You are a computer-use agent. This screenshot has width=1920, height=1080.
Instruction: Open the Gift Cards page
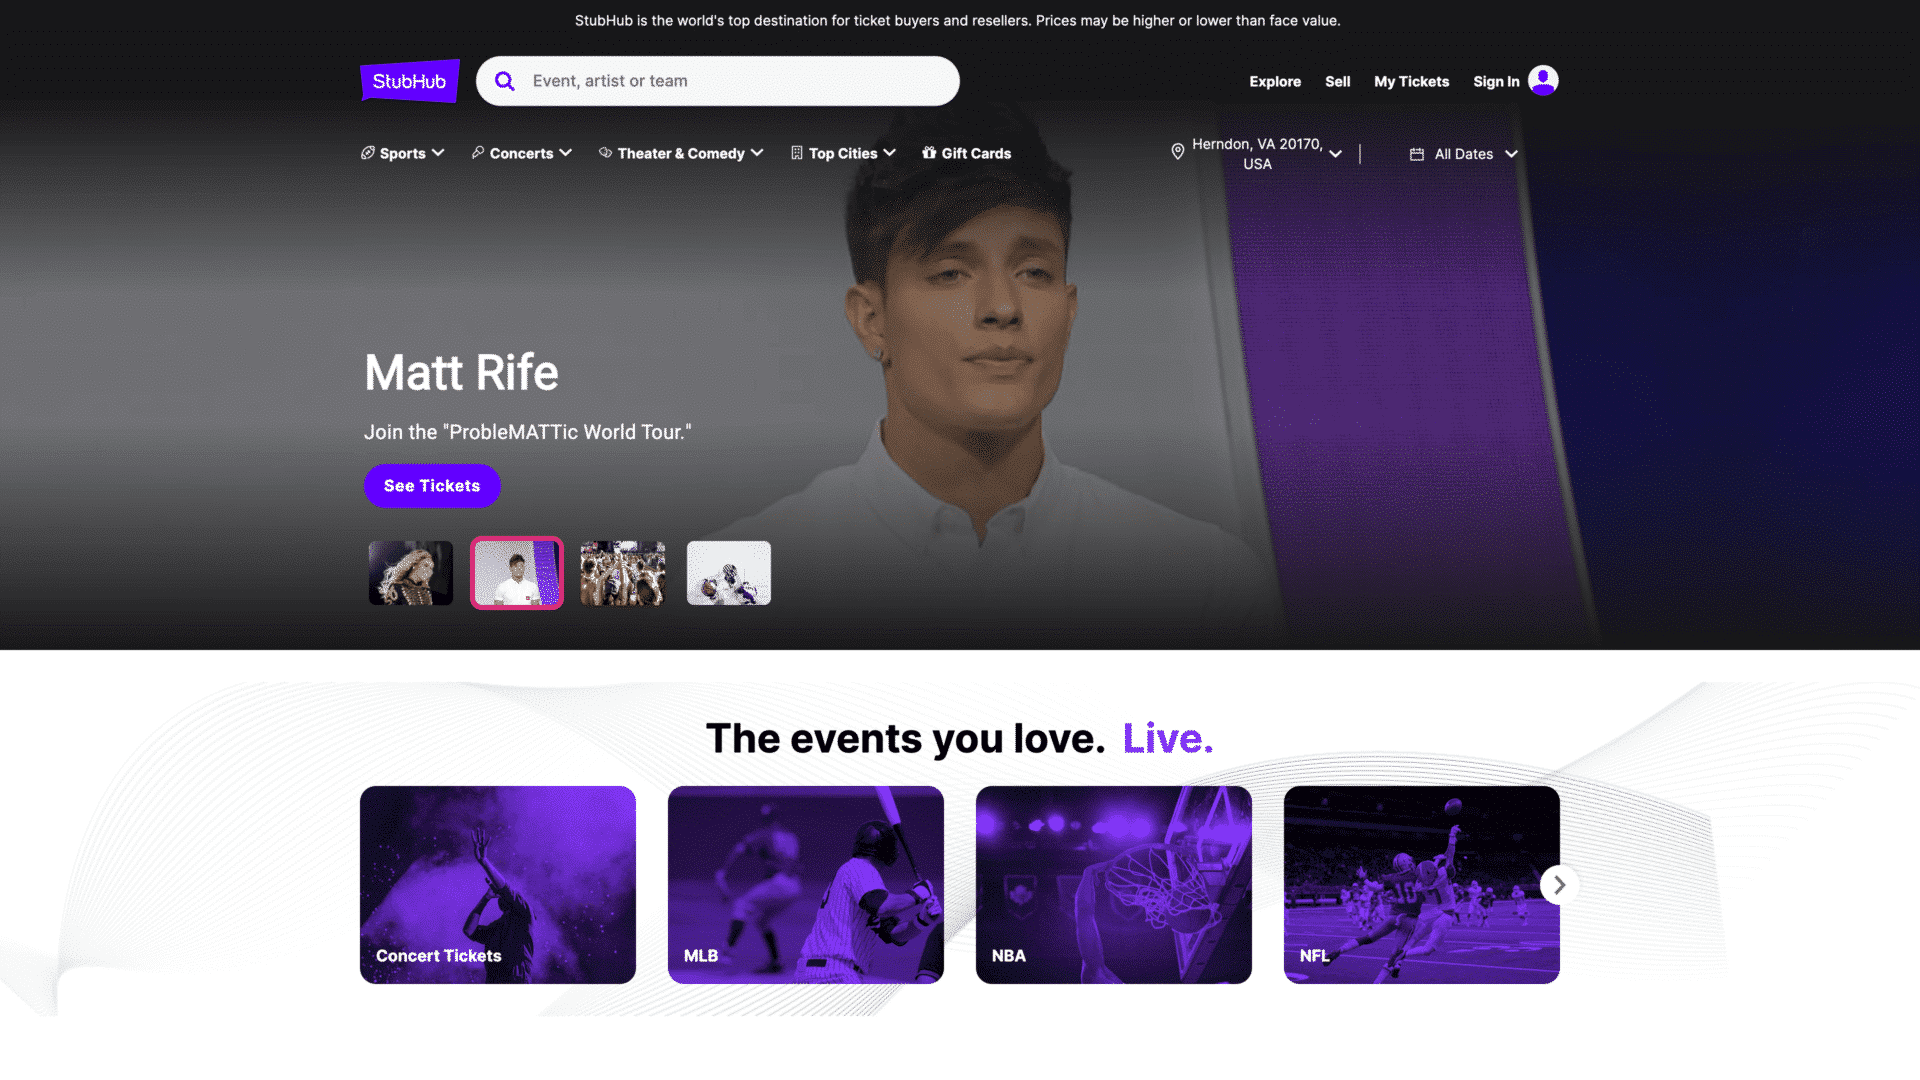[967, 153]
